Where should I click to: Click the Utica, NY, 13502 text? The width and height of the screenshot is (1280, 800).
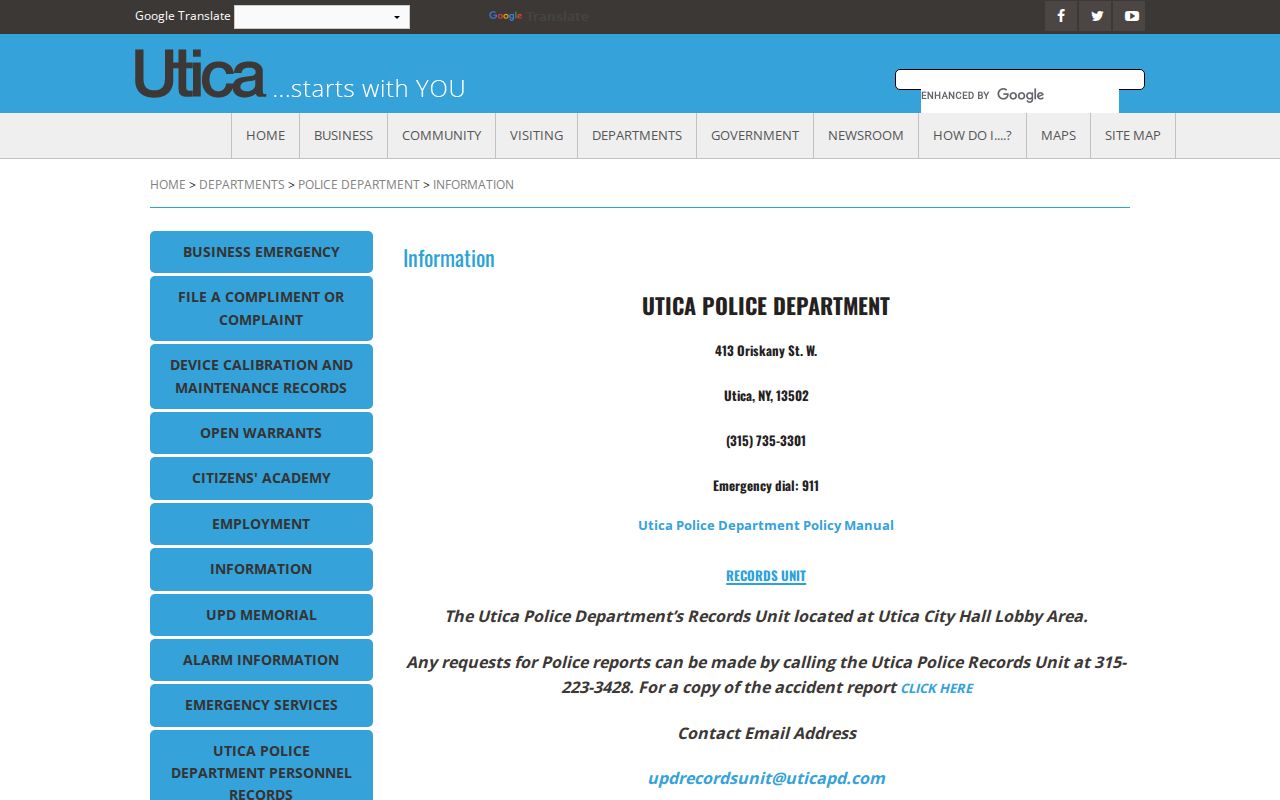tap(766, 396)
